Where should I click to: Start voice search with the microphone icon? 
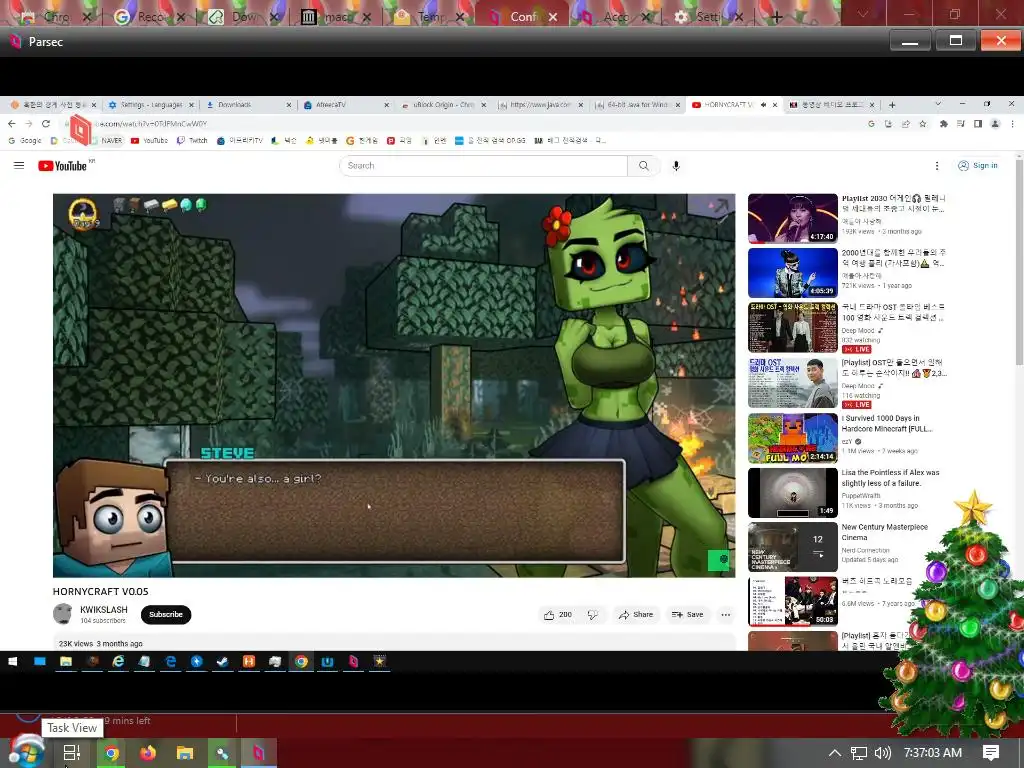pos(676,166)
